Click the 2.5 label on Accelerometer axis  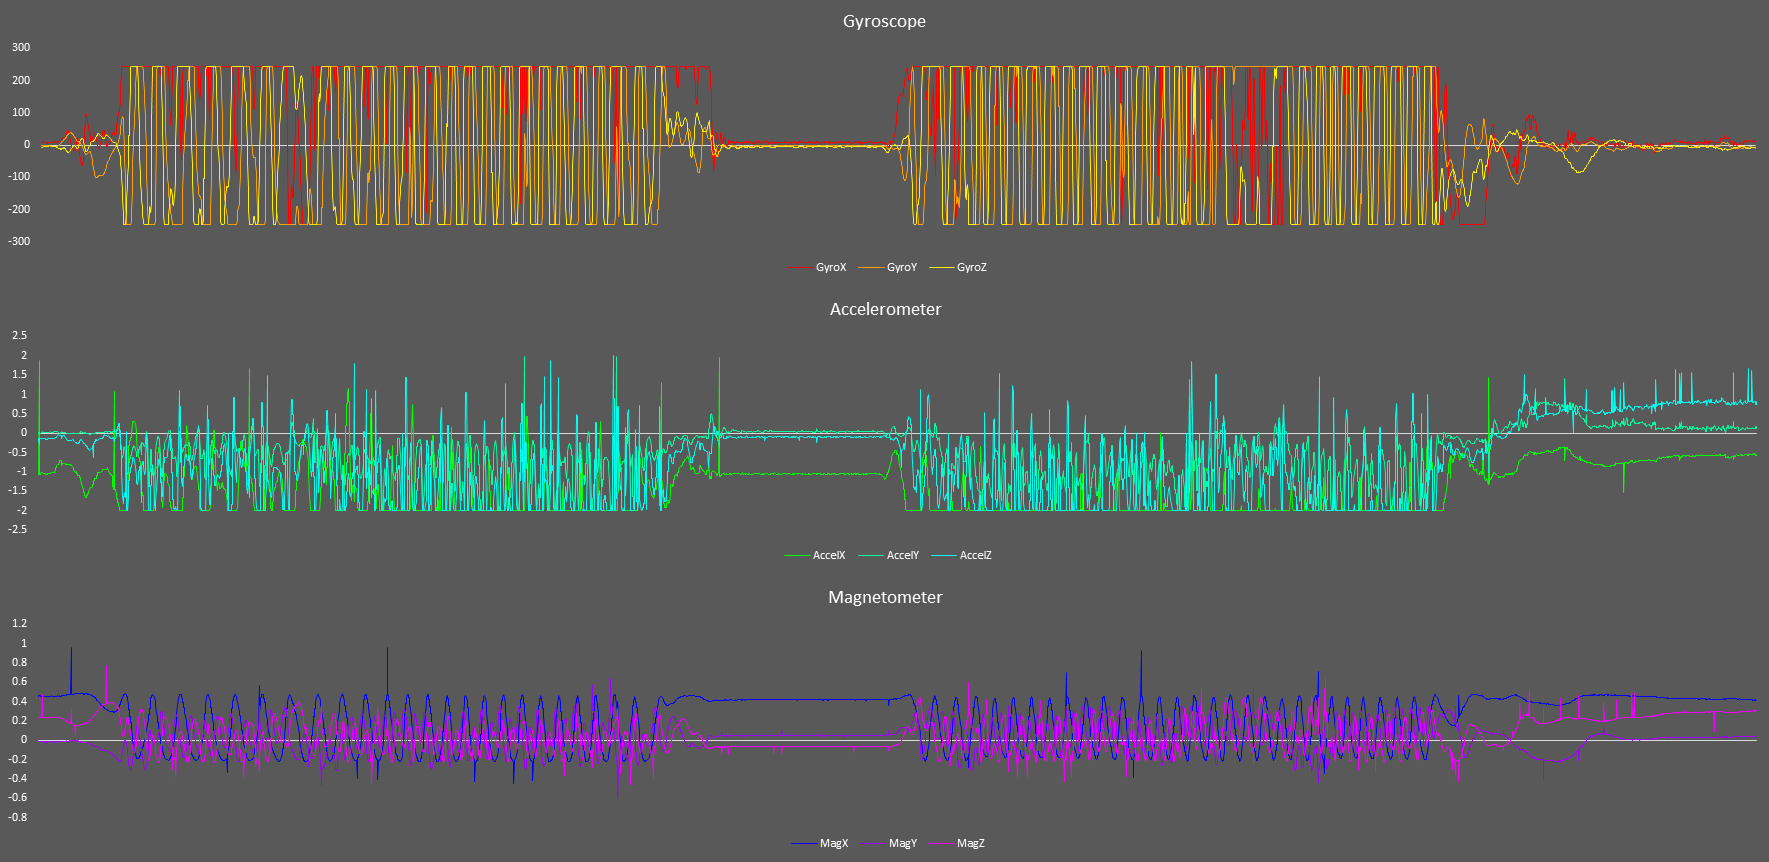pos(20,335)
